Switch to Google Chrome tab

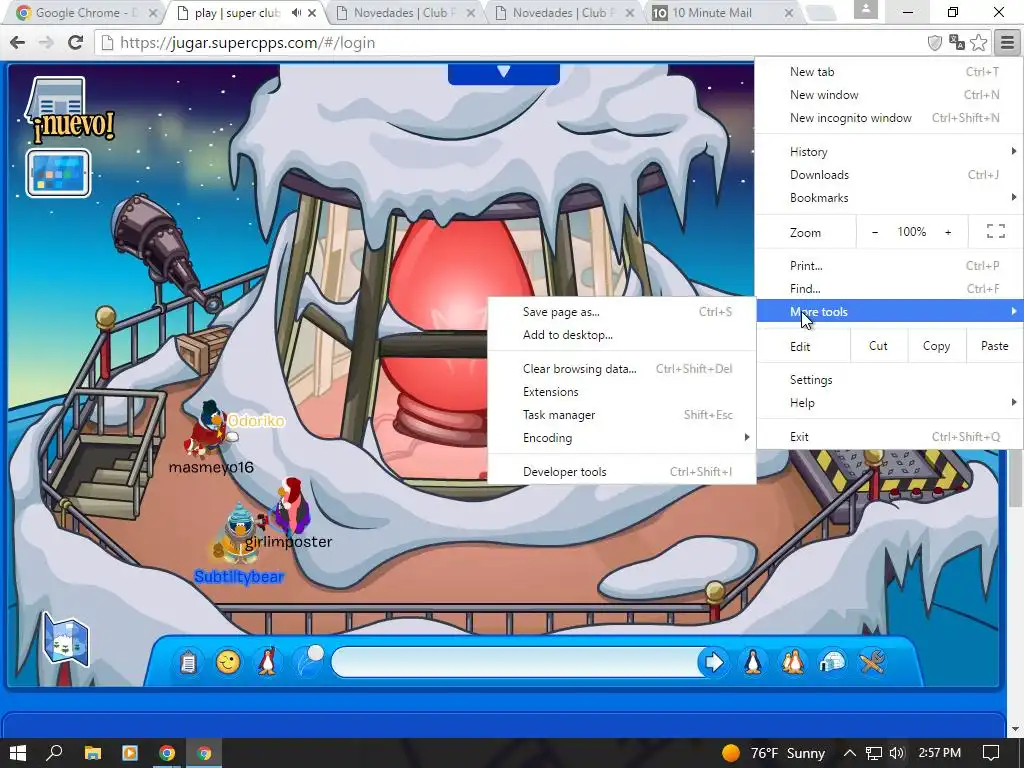[x=86, y=12]
